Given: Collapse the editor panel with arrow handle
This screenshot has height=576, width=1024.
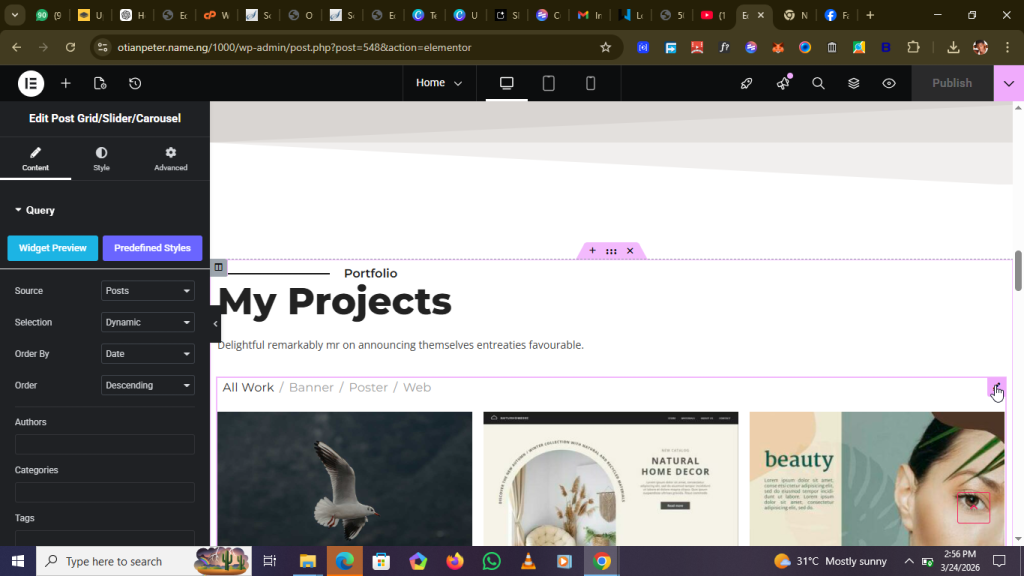Looking at the screenshot, I should [x=215, y=324].
